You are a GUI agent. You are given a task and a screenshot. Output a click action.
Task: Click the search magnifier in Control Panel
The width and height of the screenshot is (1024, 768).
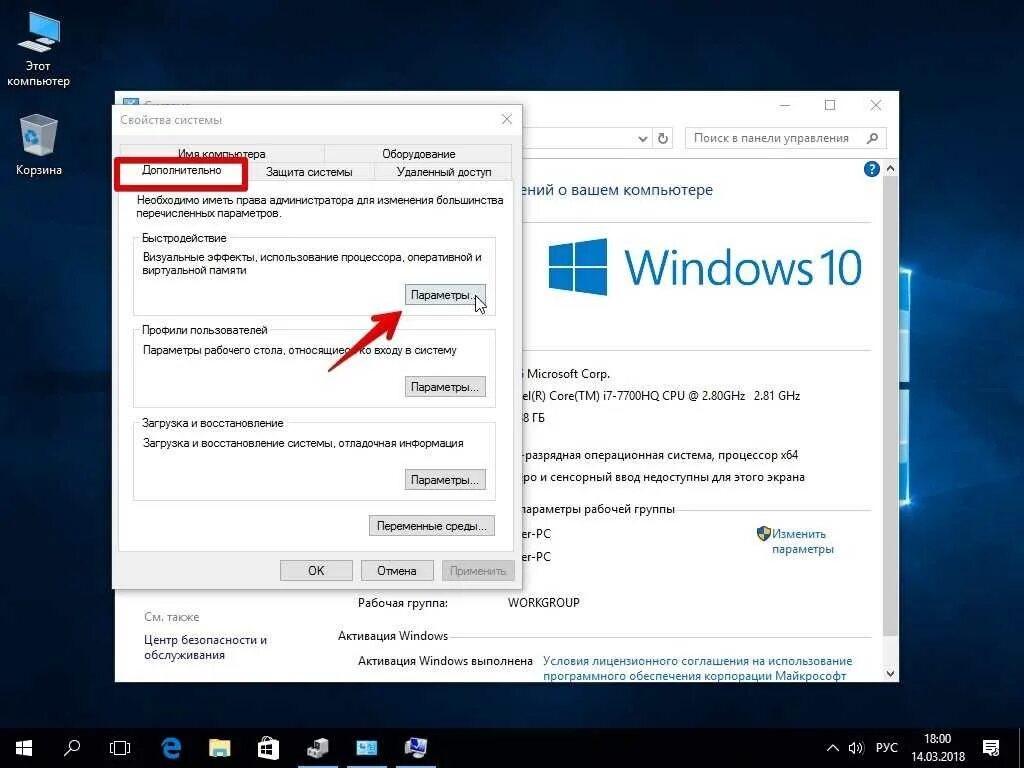(x=872, y=138)
